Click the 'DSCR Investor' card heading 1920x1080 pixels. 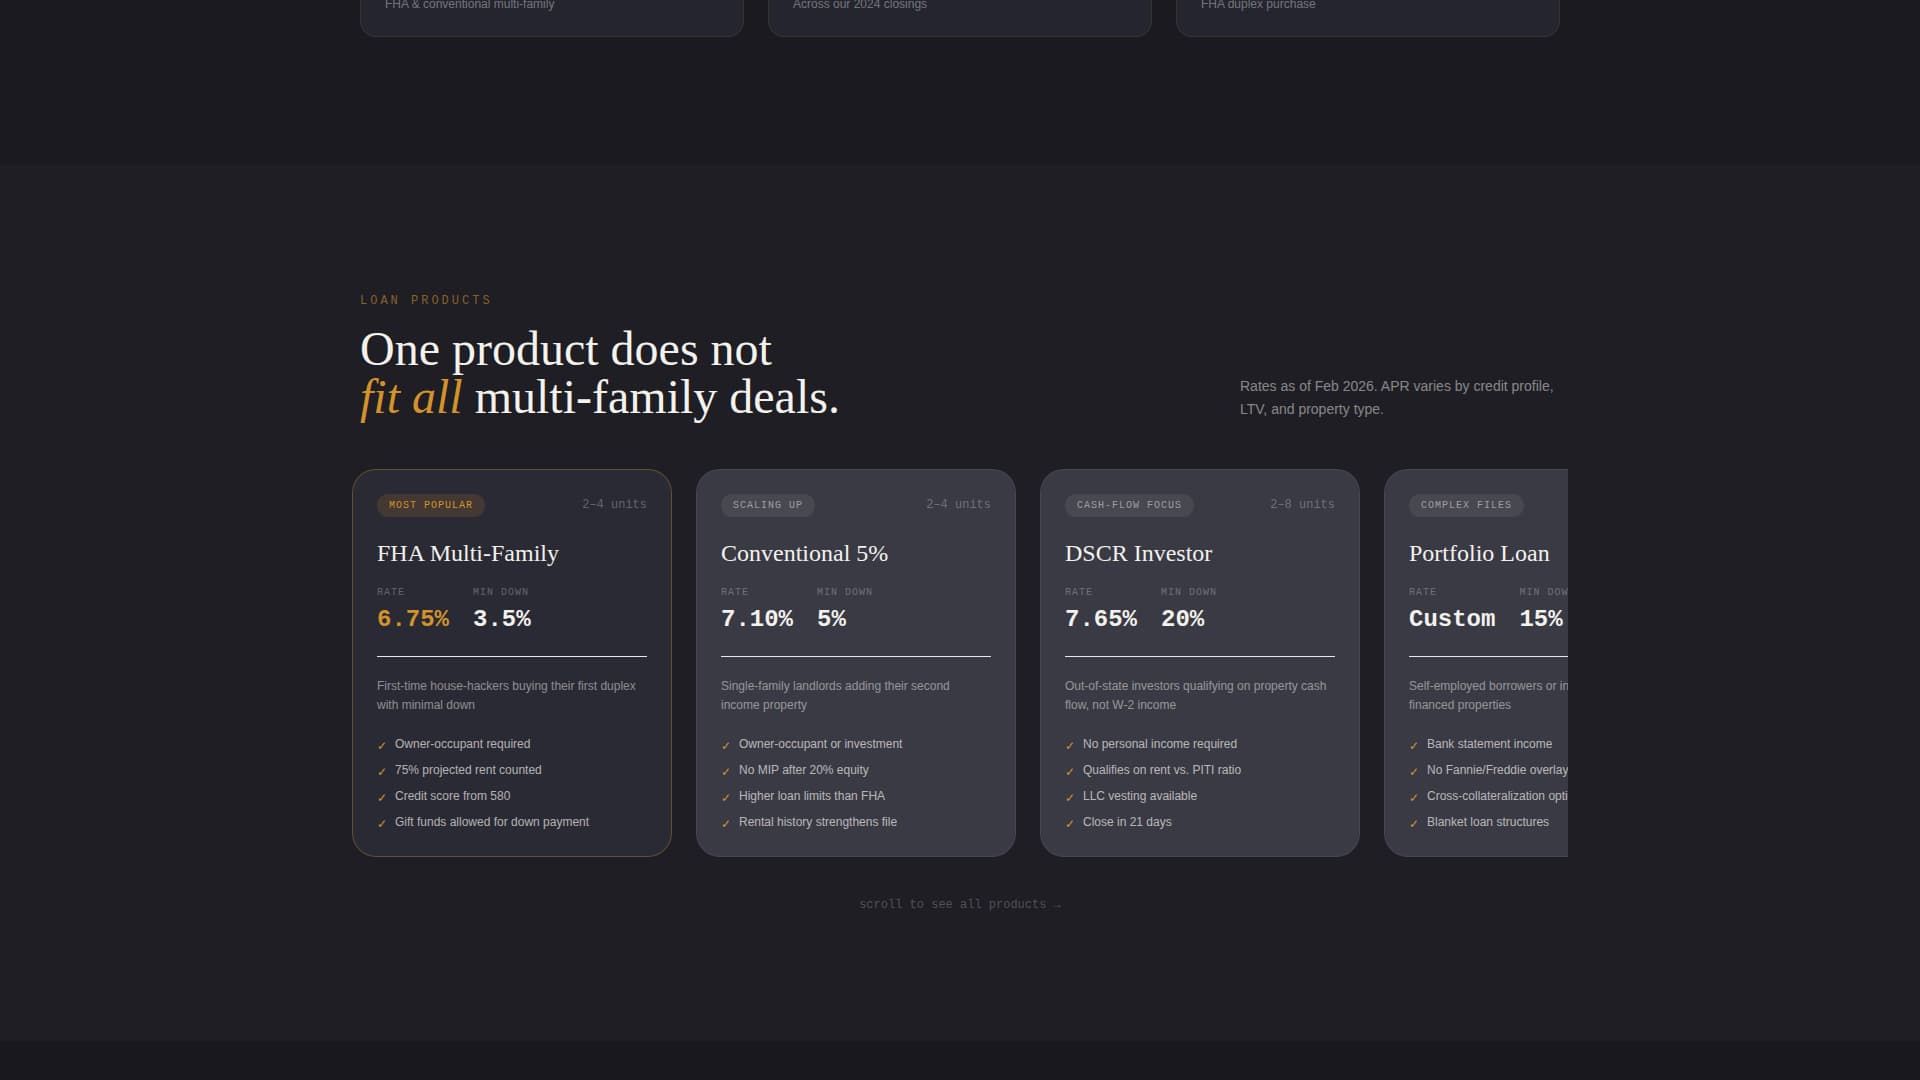point(1138,553)
